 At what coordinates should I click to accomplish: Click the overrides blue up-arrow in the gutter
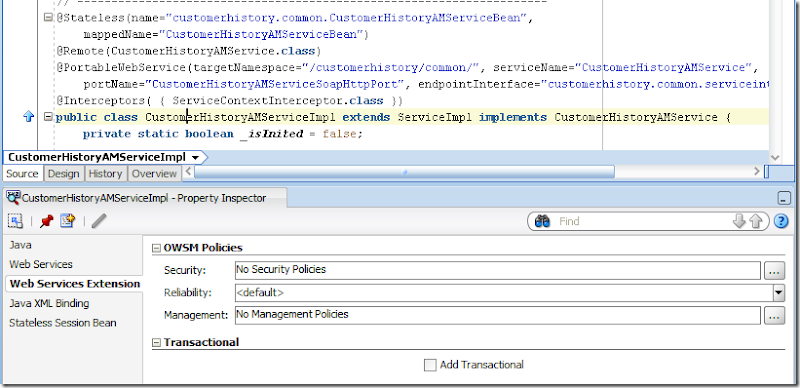click(x=29, y=117)
